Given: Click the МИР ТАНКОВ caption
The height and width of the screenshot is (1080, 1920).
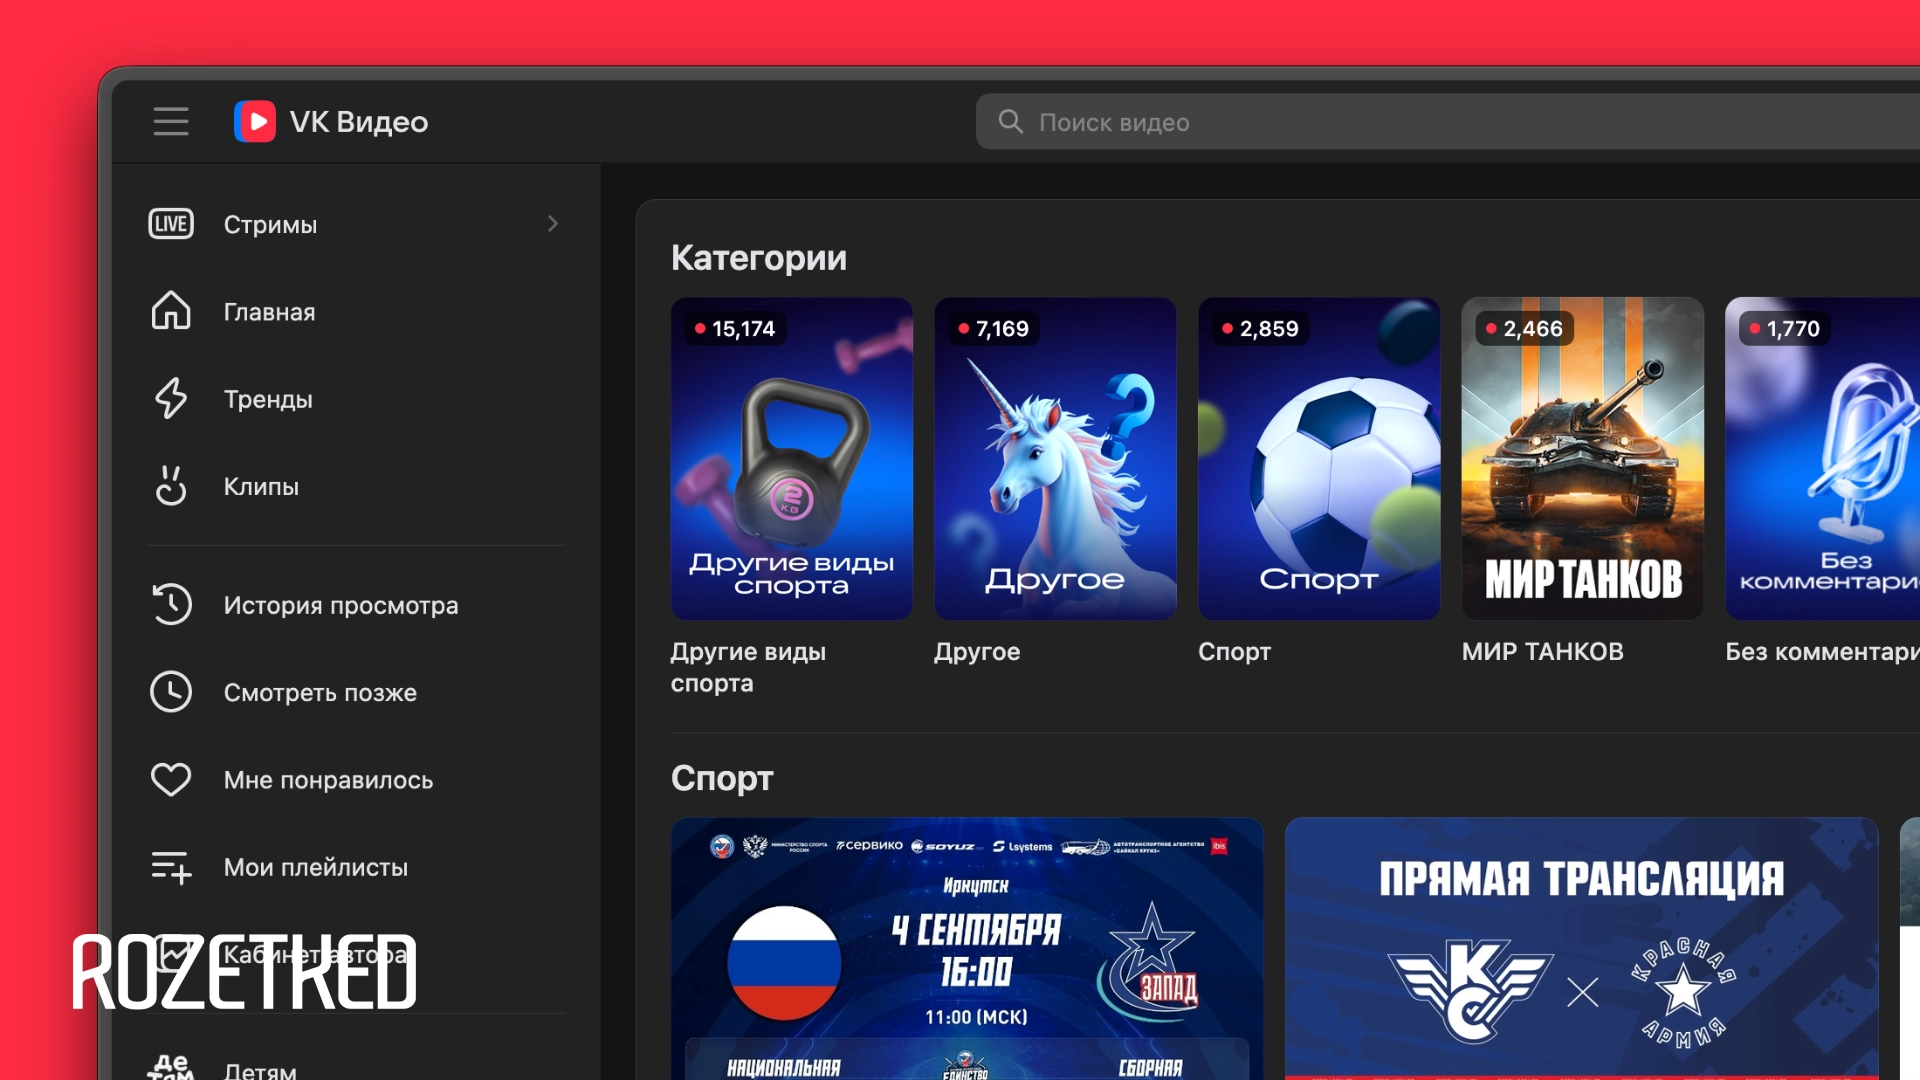Looking at the screenshot, I should [x=1542, y=652].
